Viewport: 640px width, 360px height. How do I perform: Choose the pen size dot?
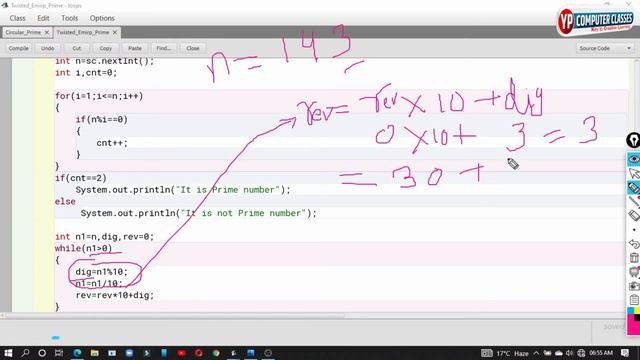coord(634,230)
